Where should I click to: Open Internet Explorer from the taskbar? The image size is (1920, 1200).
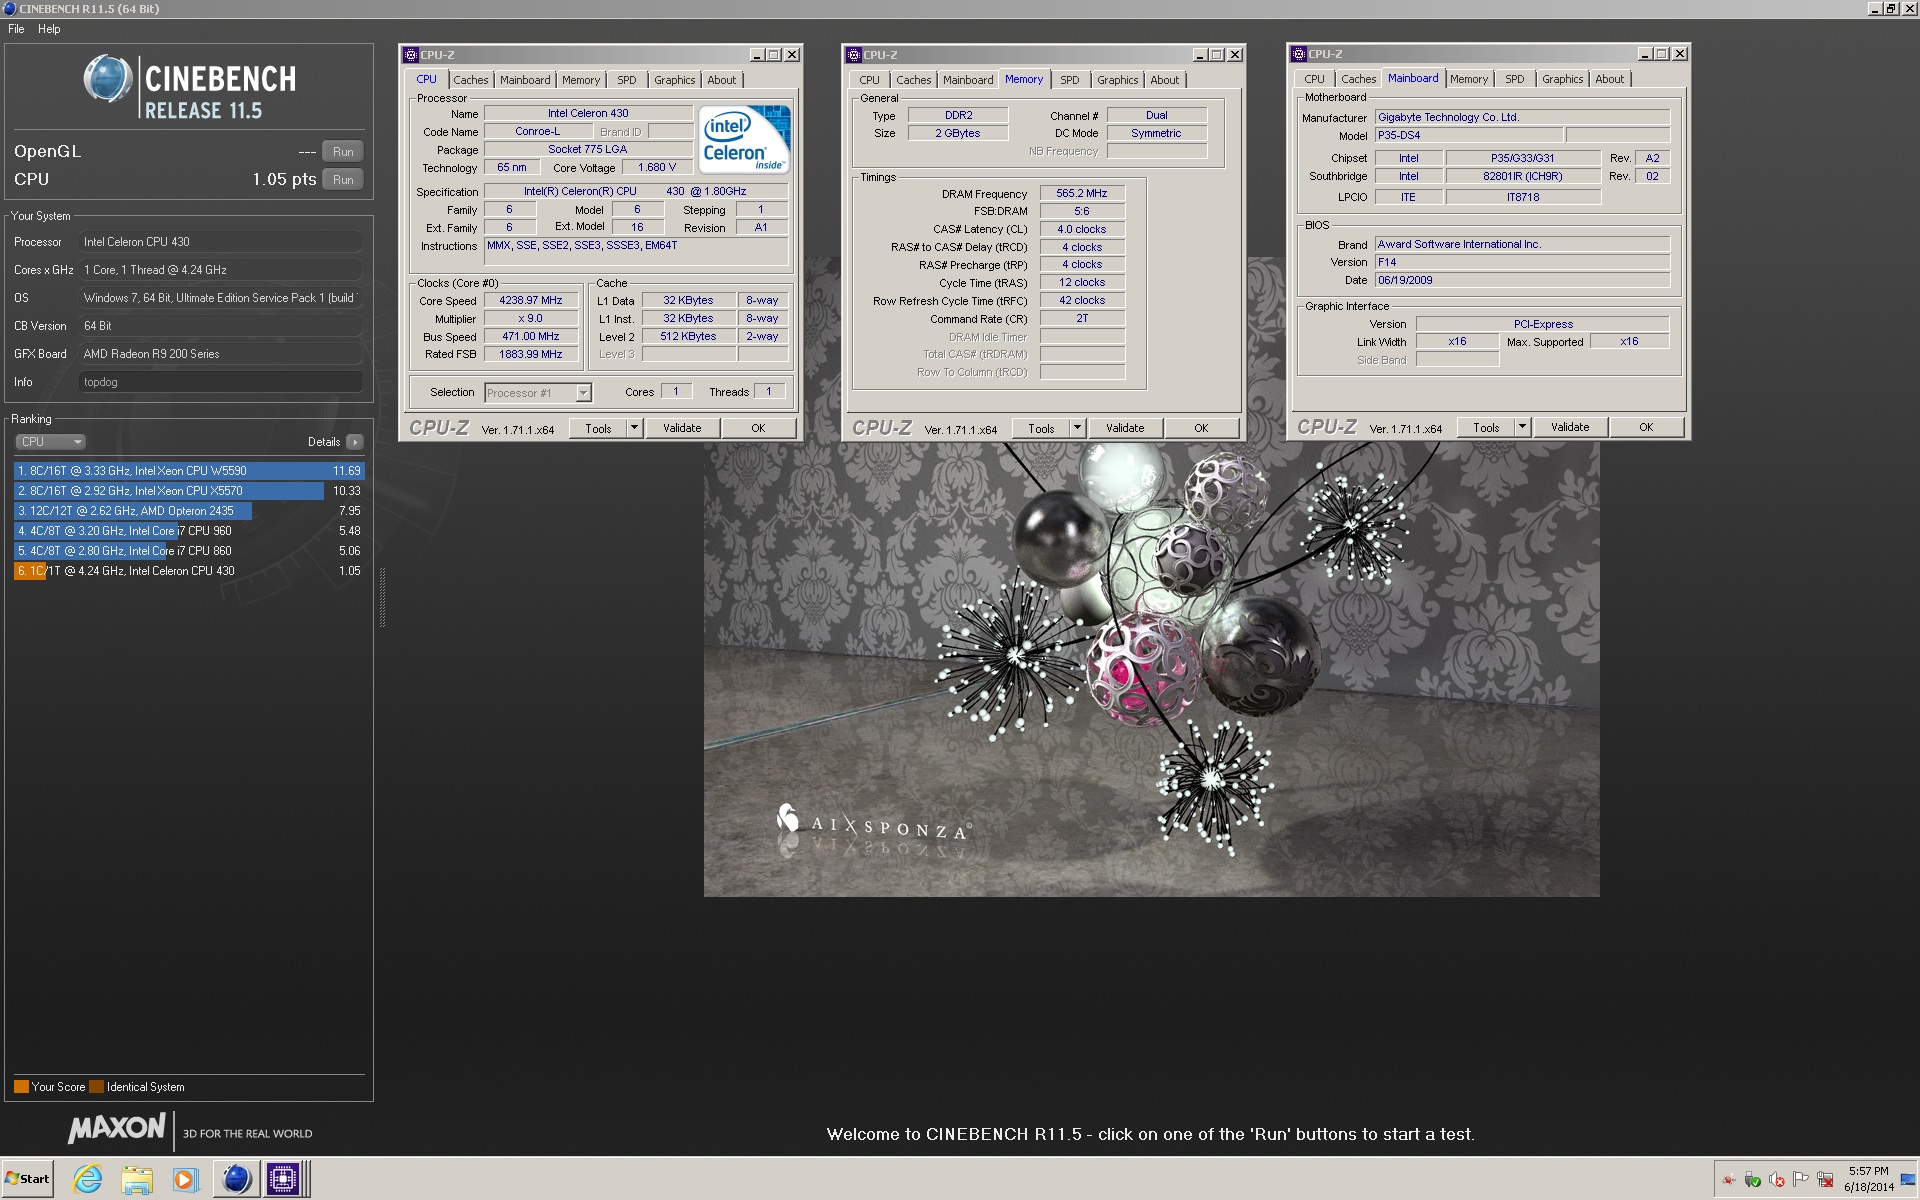click(x=88, y=1179)
